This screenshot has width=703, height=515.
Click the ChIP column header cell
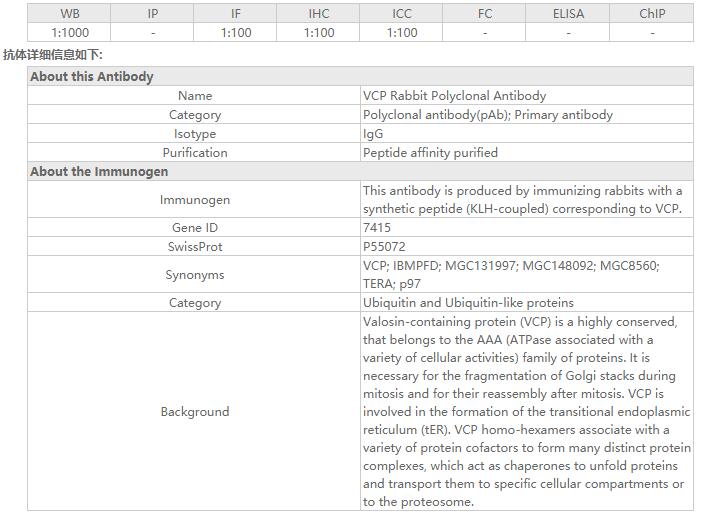click(652, 14)
